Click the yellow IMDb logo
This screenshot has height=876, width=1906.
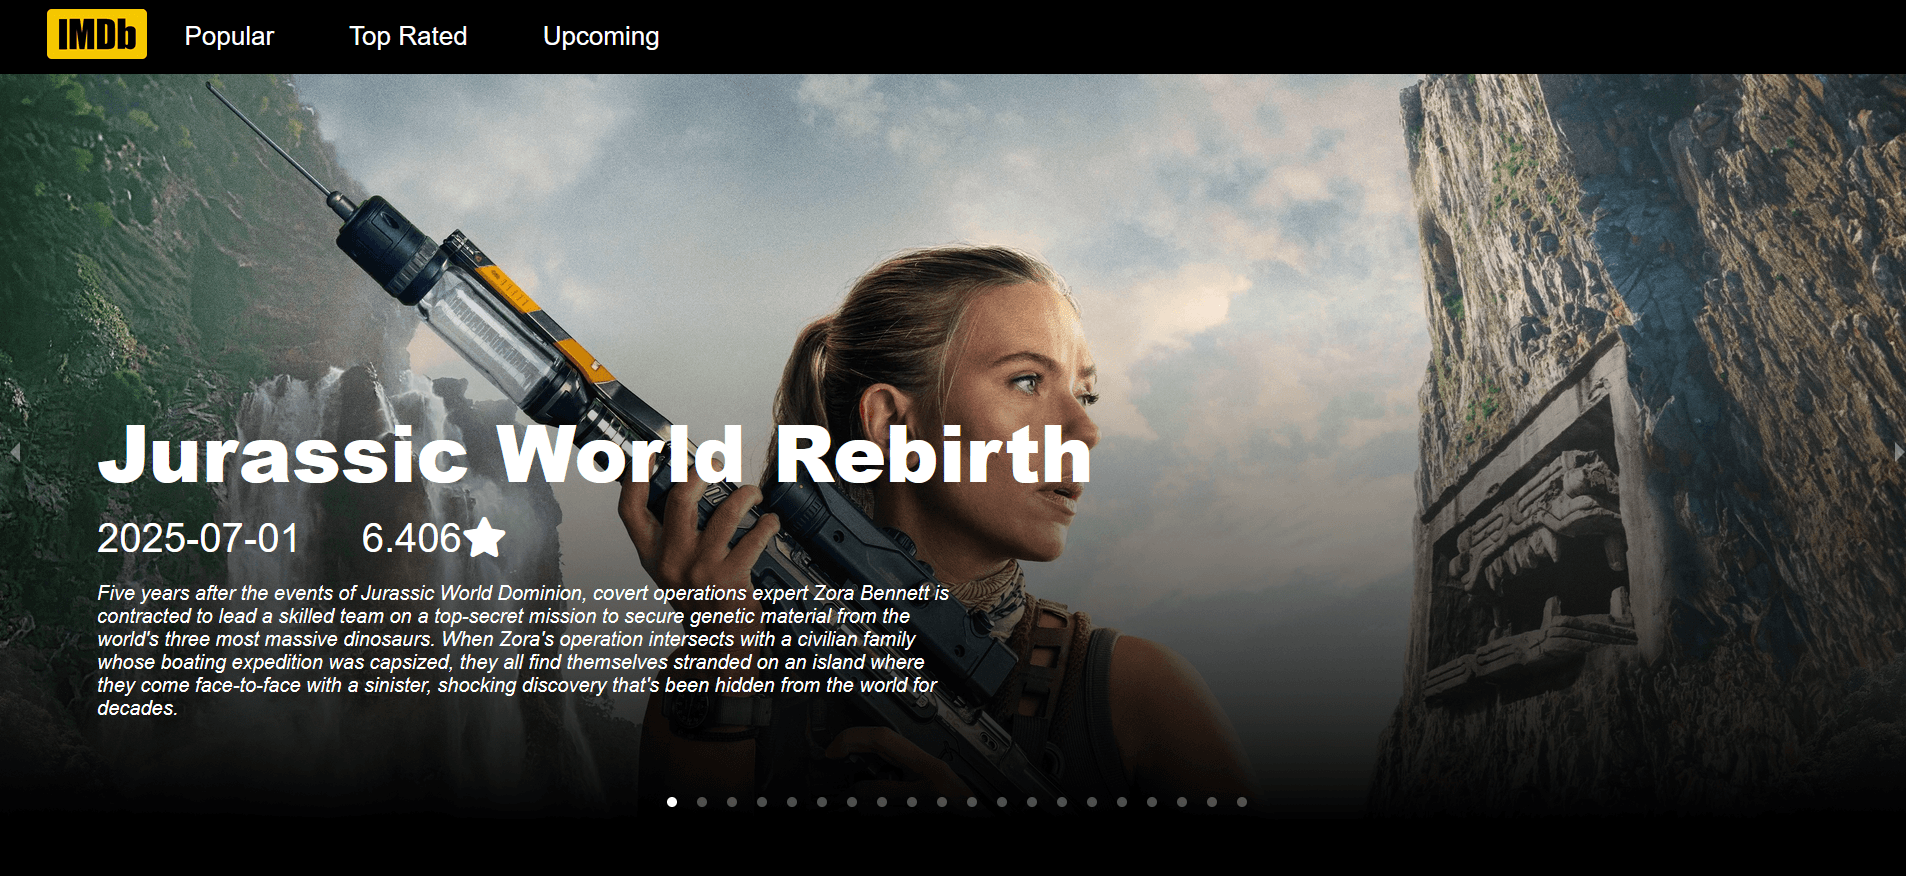pyautogui.click(x=97, y=35)
